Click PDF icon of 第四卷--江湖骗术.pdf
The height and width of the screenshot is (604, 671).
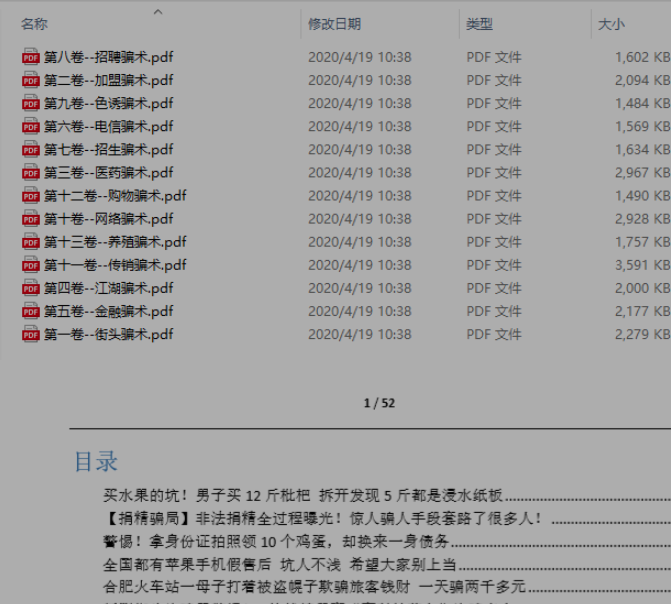[x=30, y=288]
